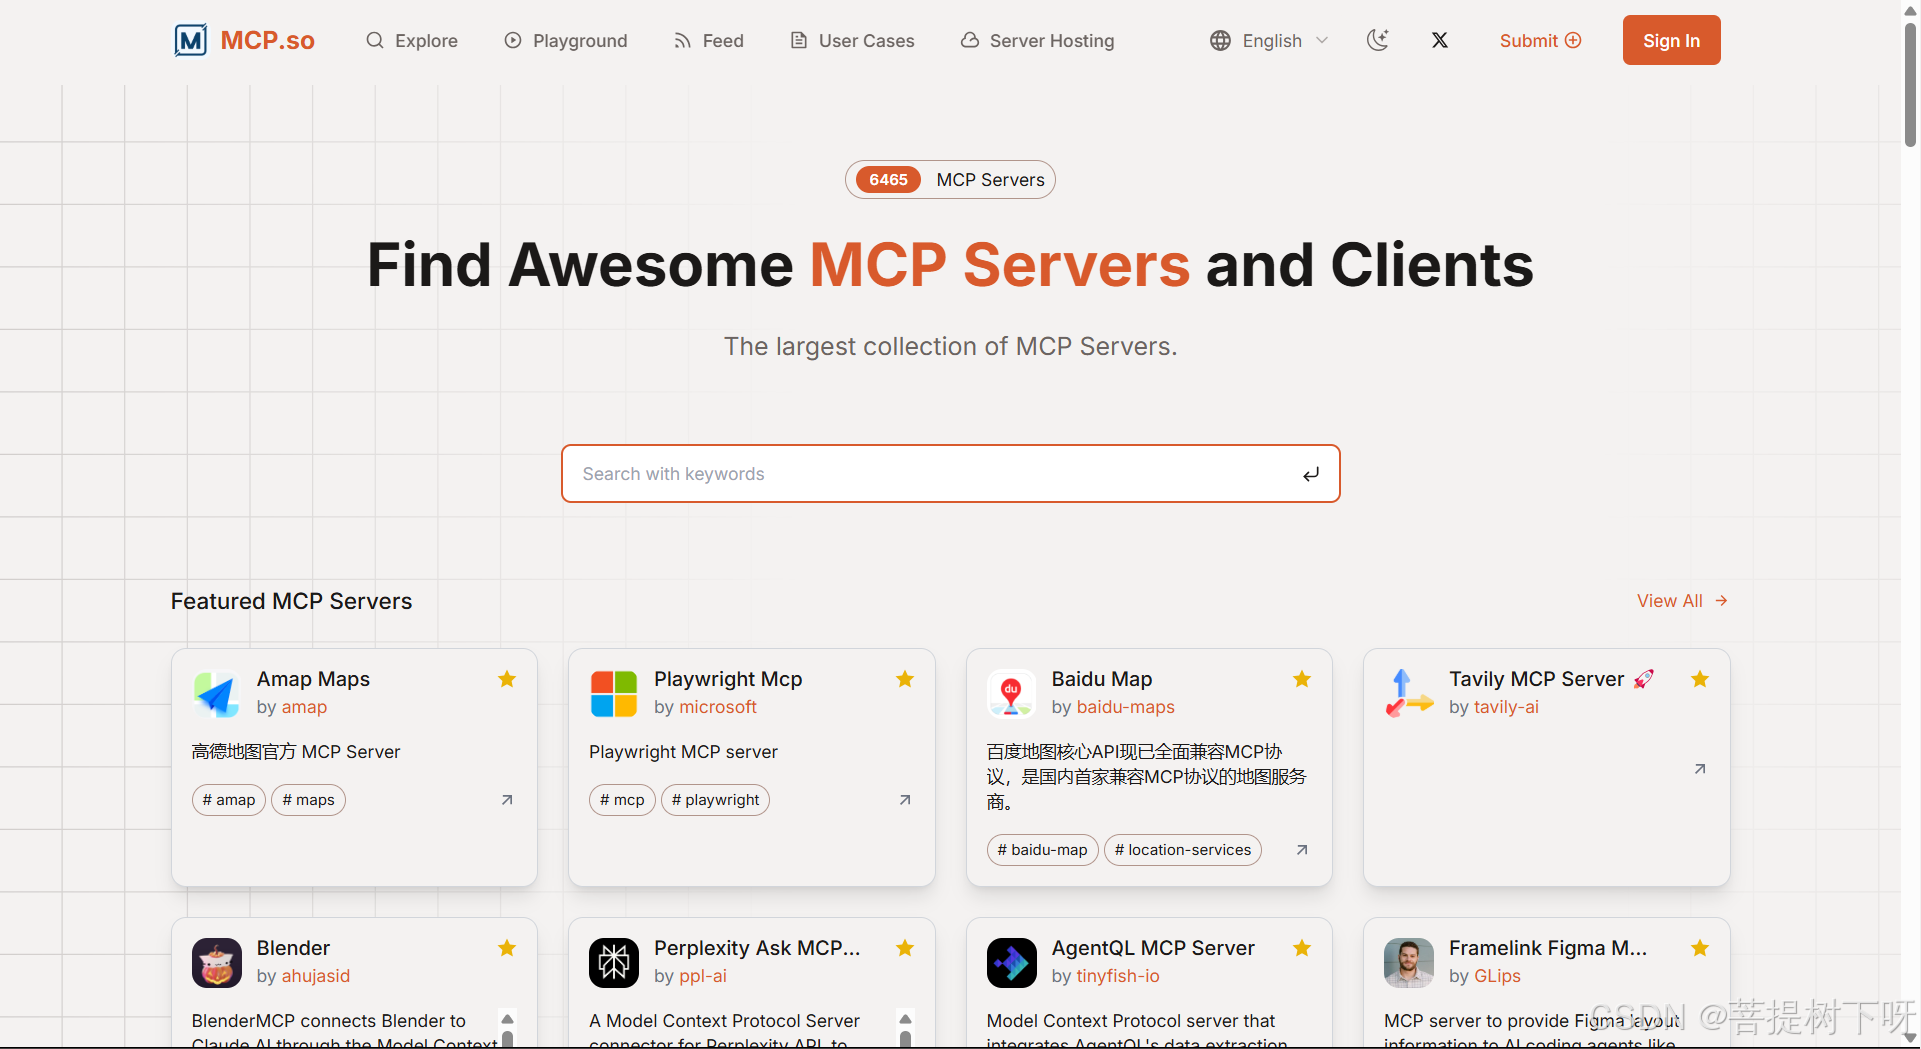The height and width of the screenshot is (1049, 1921).
Task: Open the ppl-ai author link
Action: (x=703, y=976)
